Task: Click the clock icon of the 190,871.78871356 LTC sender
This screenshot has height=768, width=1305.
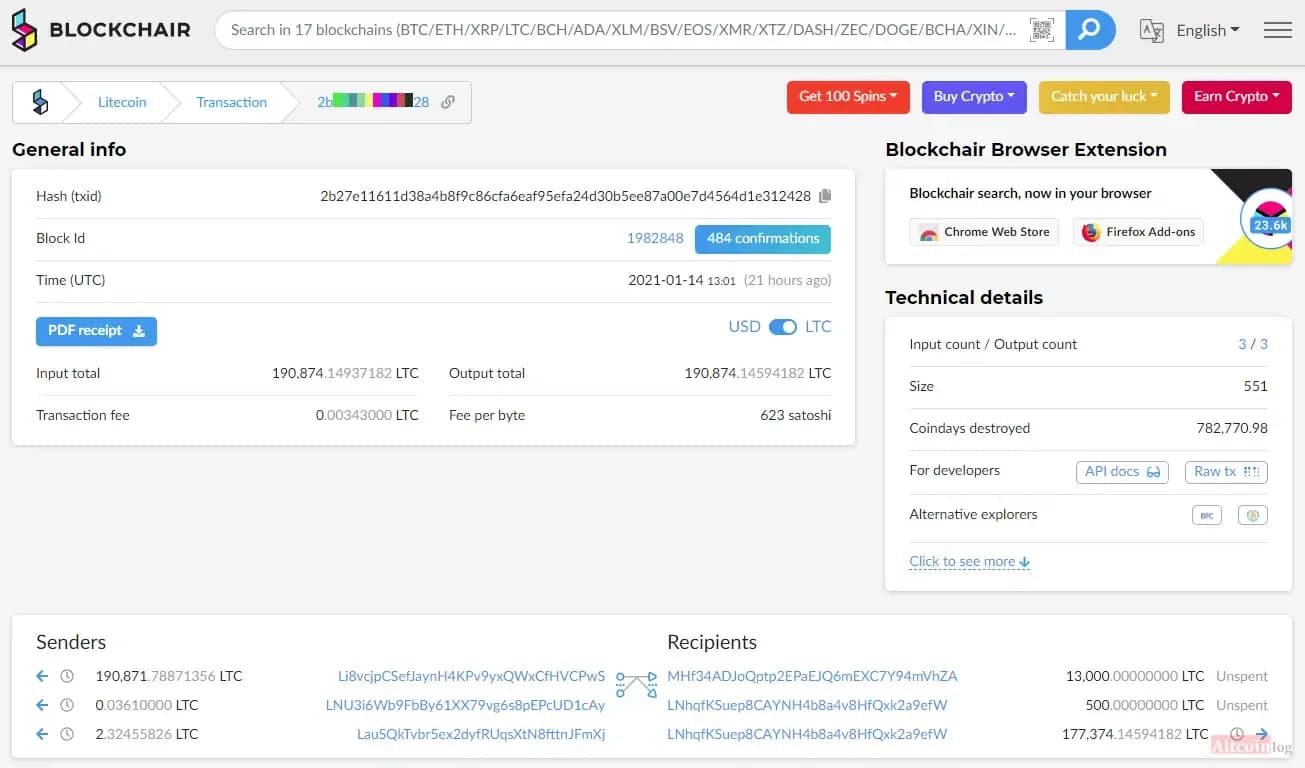Action: point(67,676)
